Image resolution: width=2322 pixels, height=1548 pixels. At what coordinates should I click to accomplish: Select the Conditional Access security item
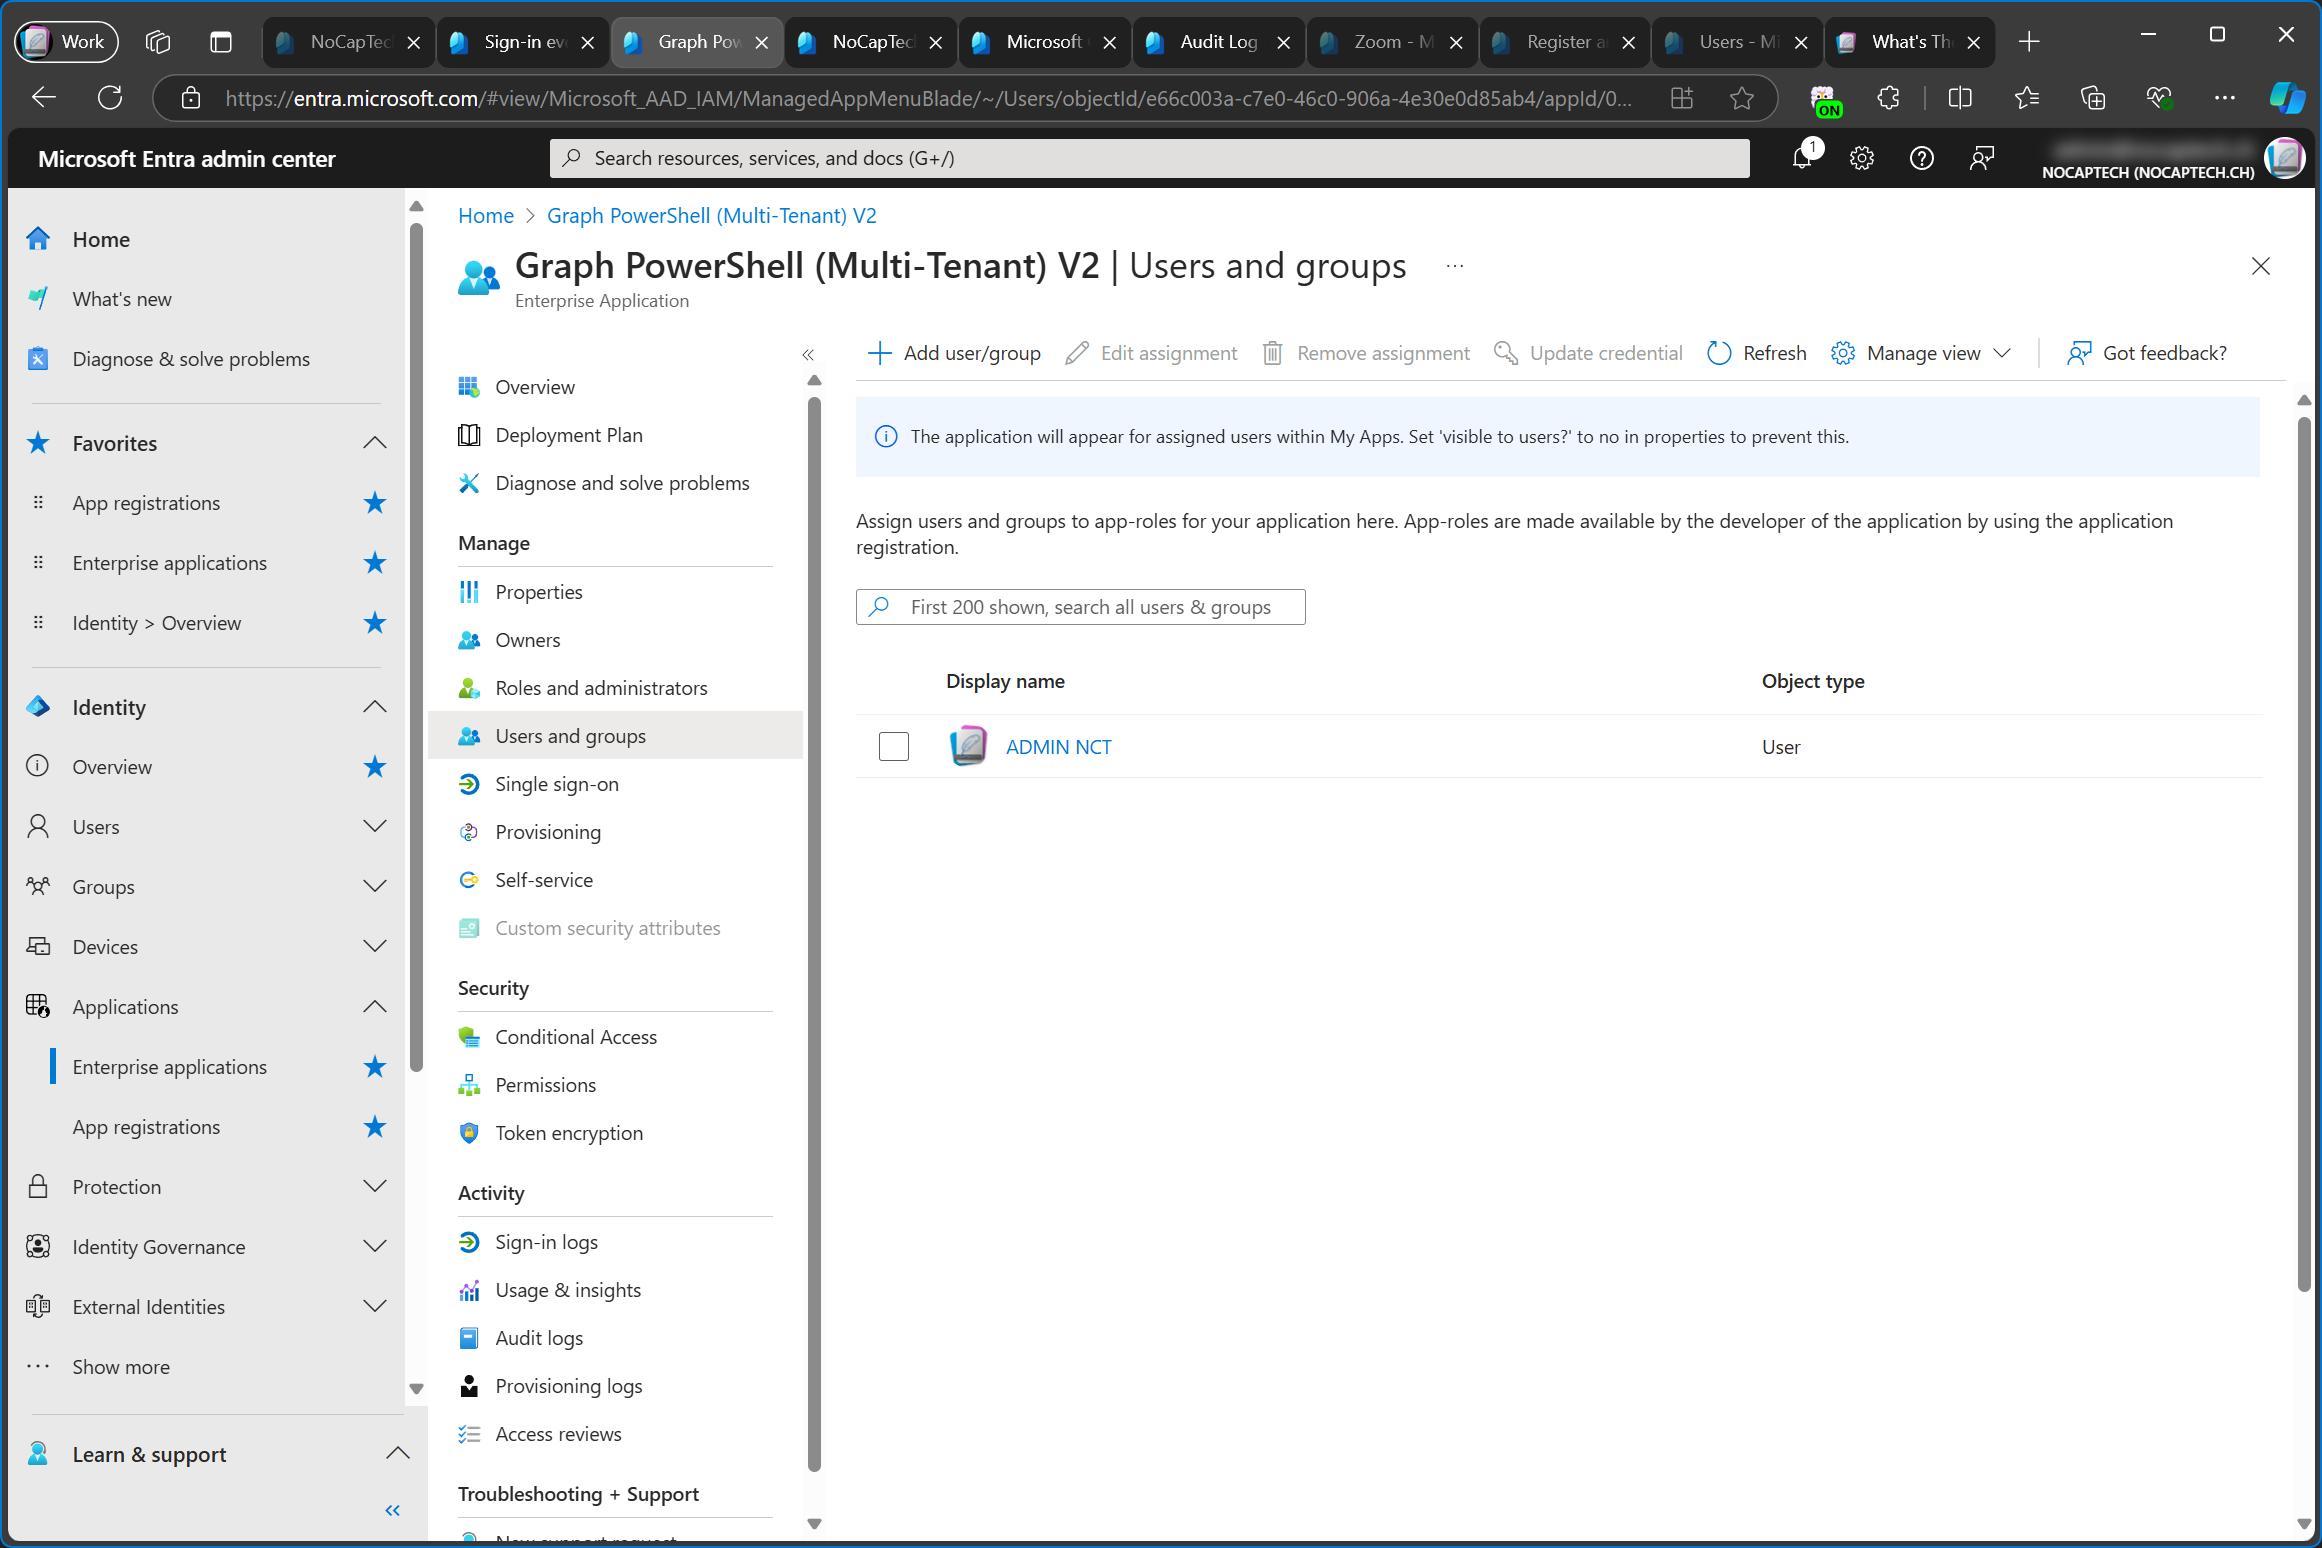tap(575, 1037)
